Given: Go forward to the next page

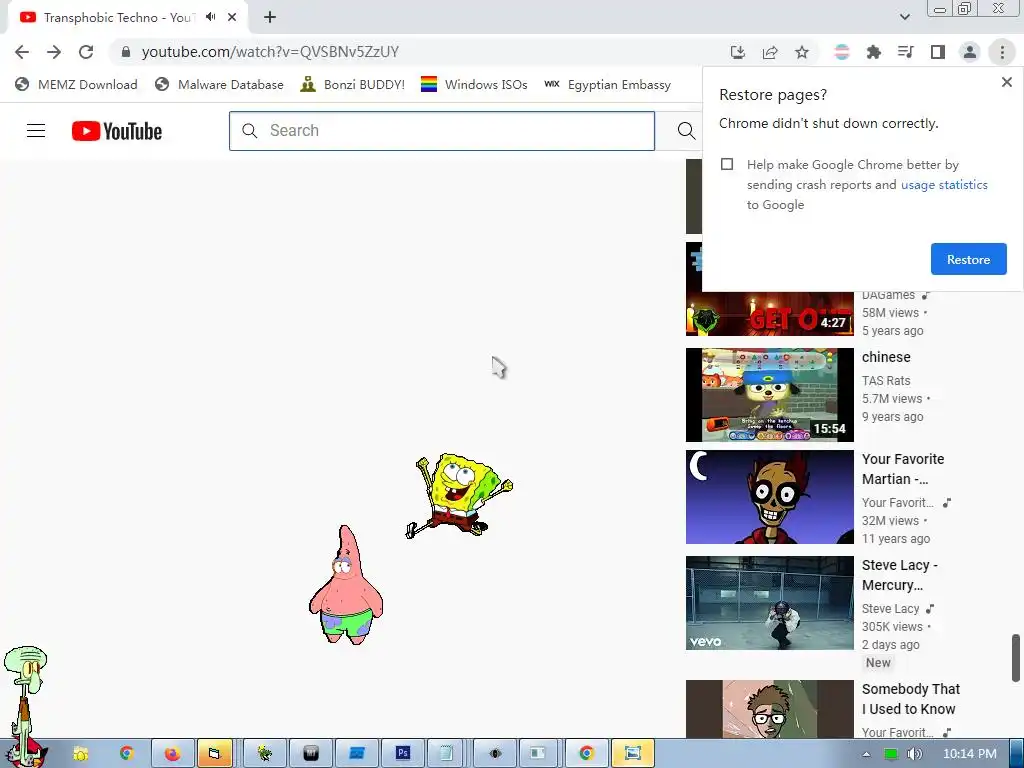Looking at the screenshot, I should [54, 52].
